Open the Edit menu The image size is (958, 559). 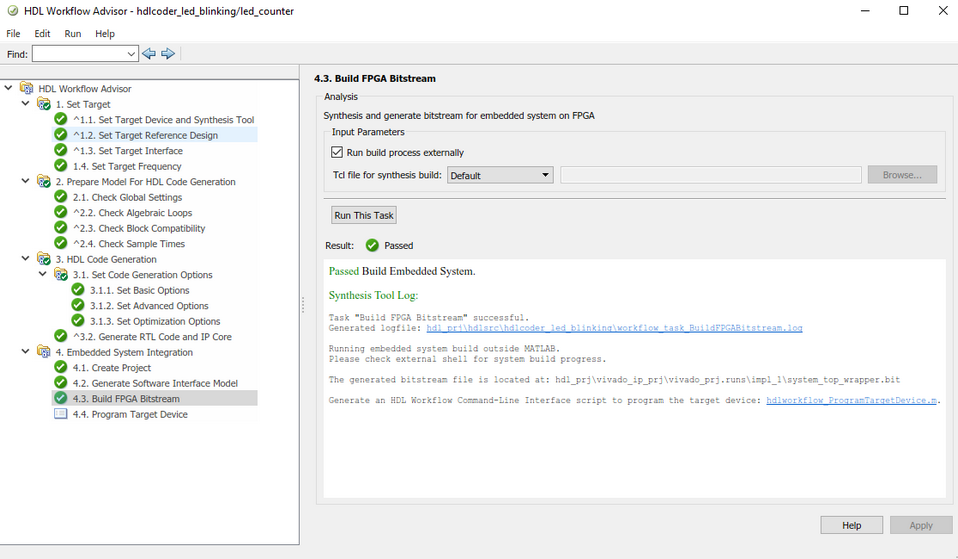click(42, 33)
